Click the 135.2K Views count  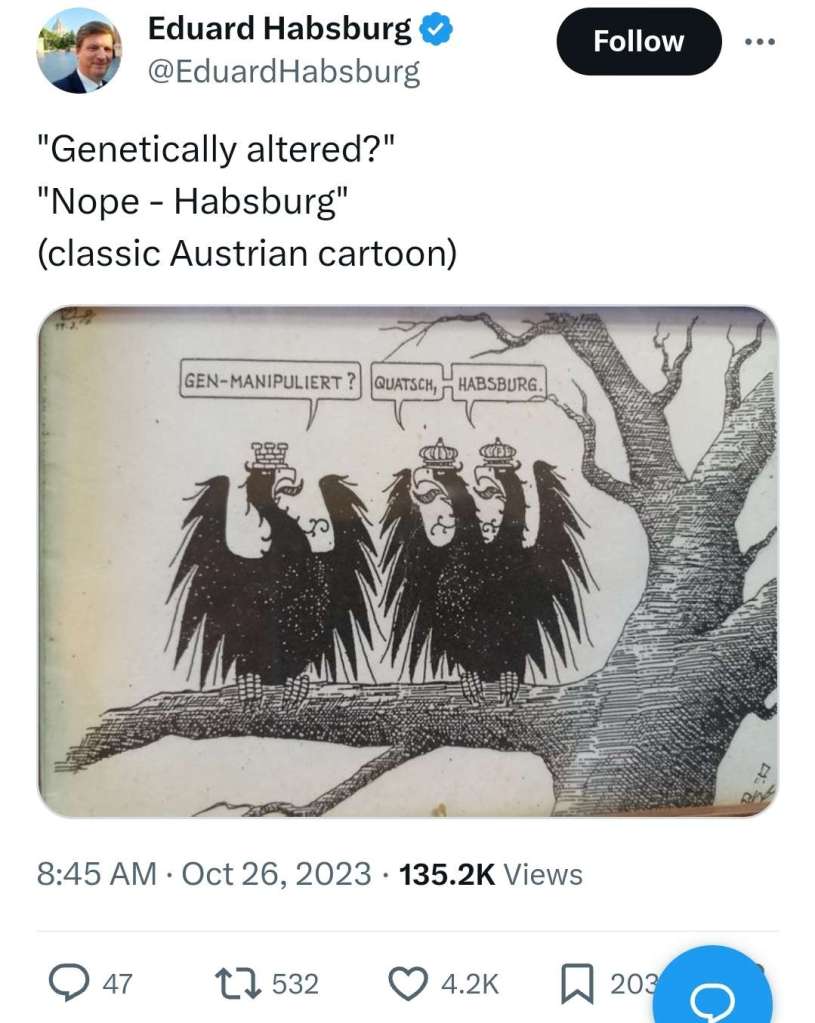pos(491,874)
